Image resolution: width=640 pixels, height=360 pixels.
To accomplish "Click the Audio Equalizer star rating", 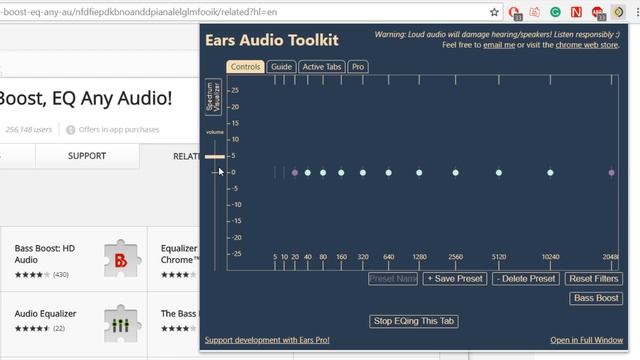I will pyautogui.click(x=33, y=328).
